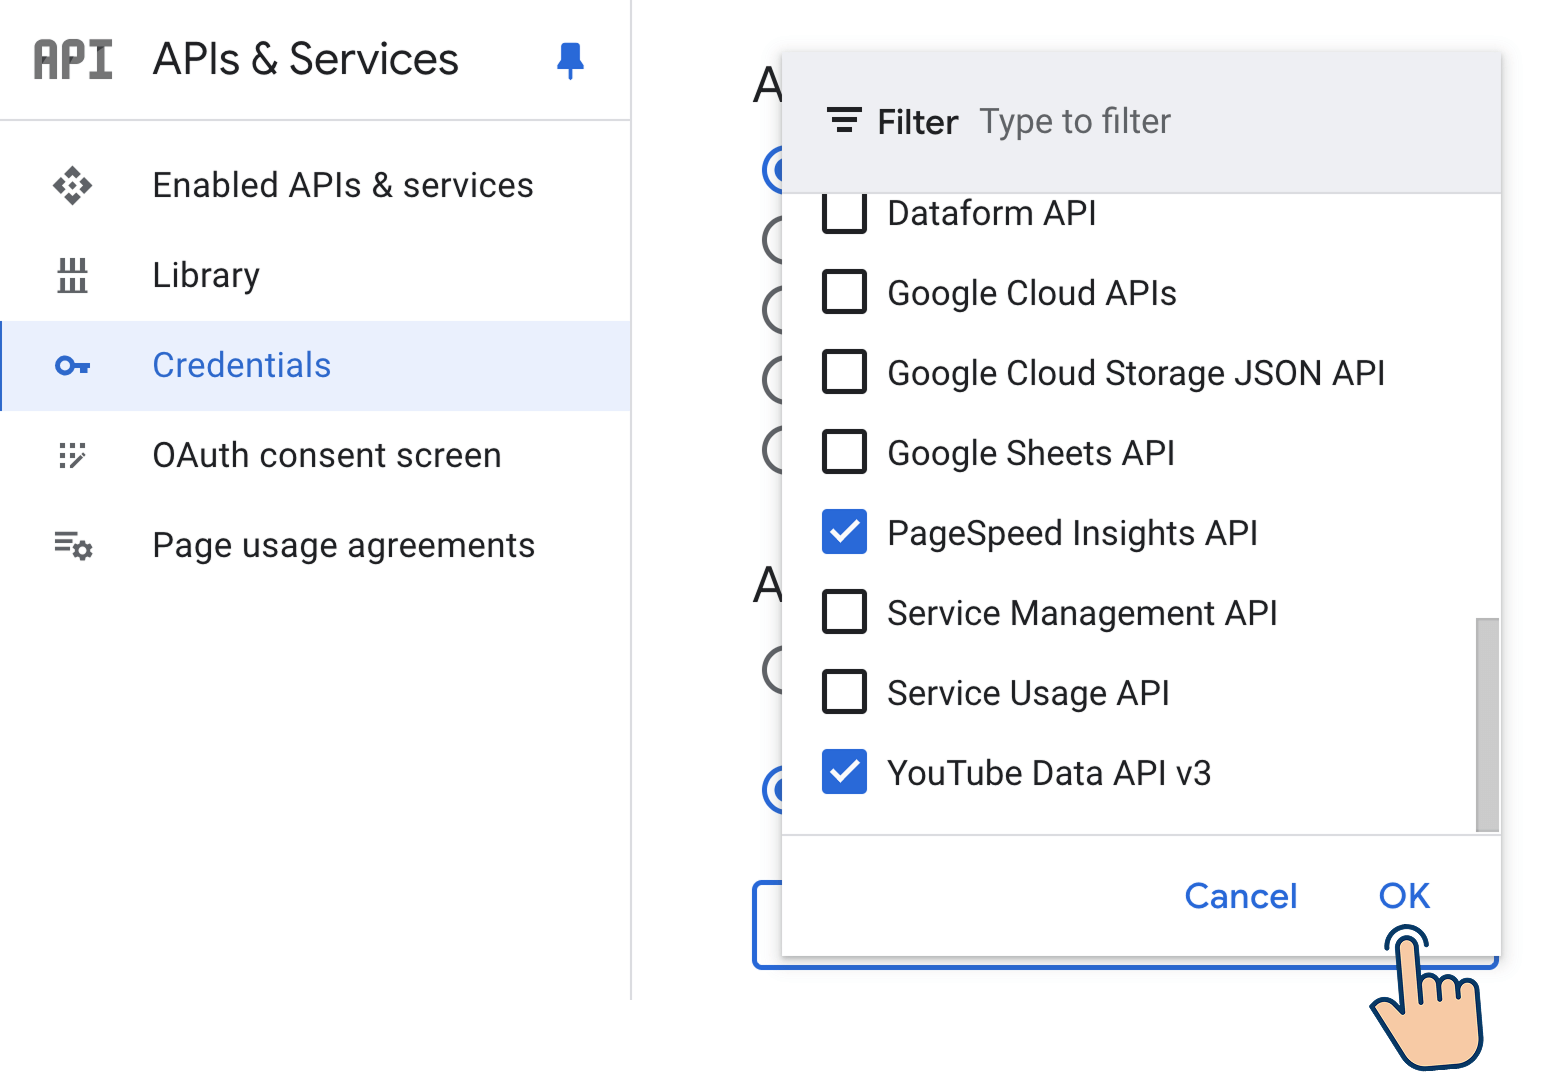Click the blue pin icon
The image size is (1566, 1078).
(570, 60)
